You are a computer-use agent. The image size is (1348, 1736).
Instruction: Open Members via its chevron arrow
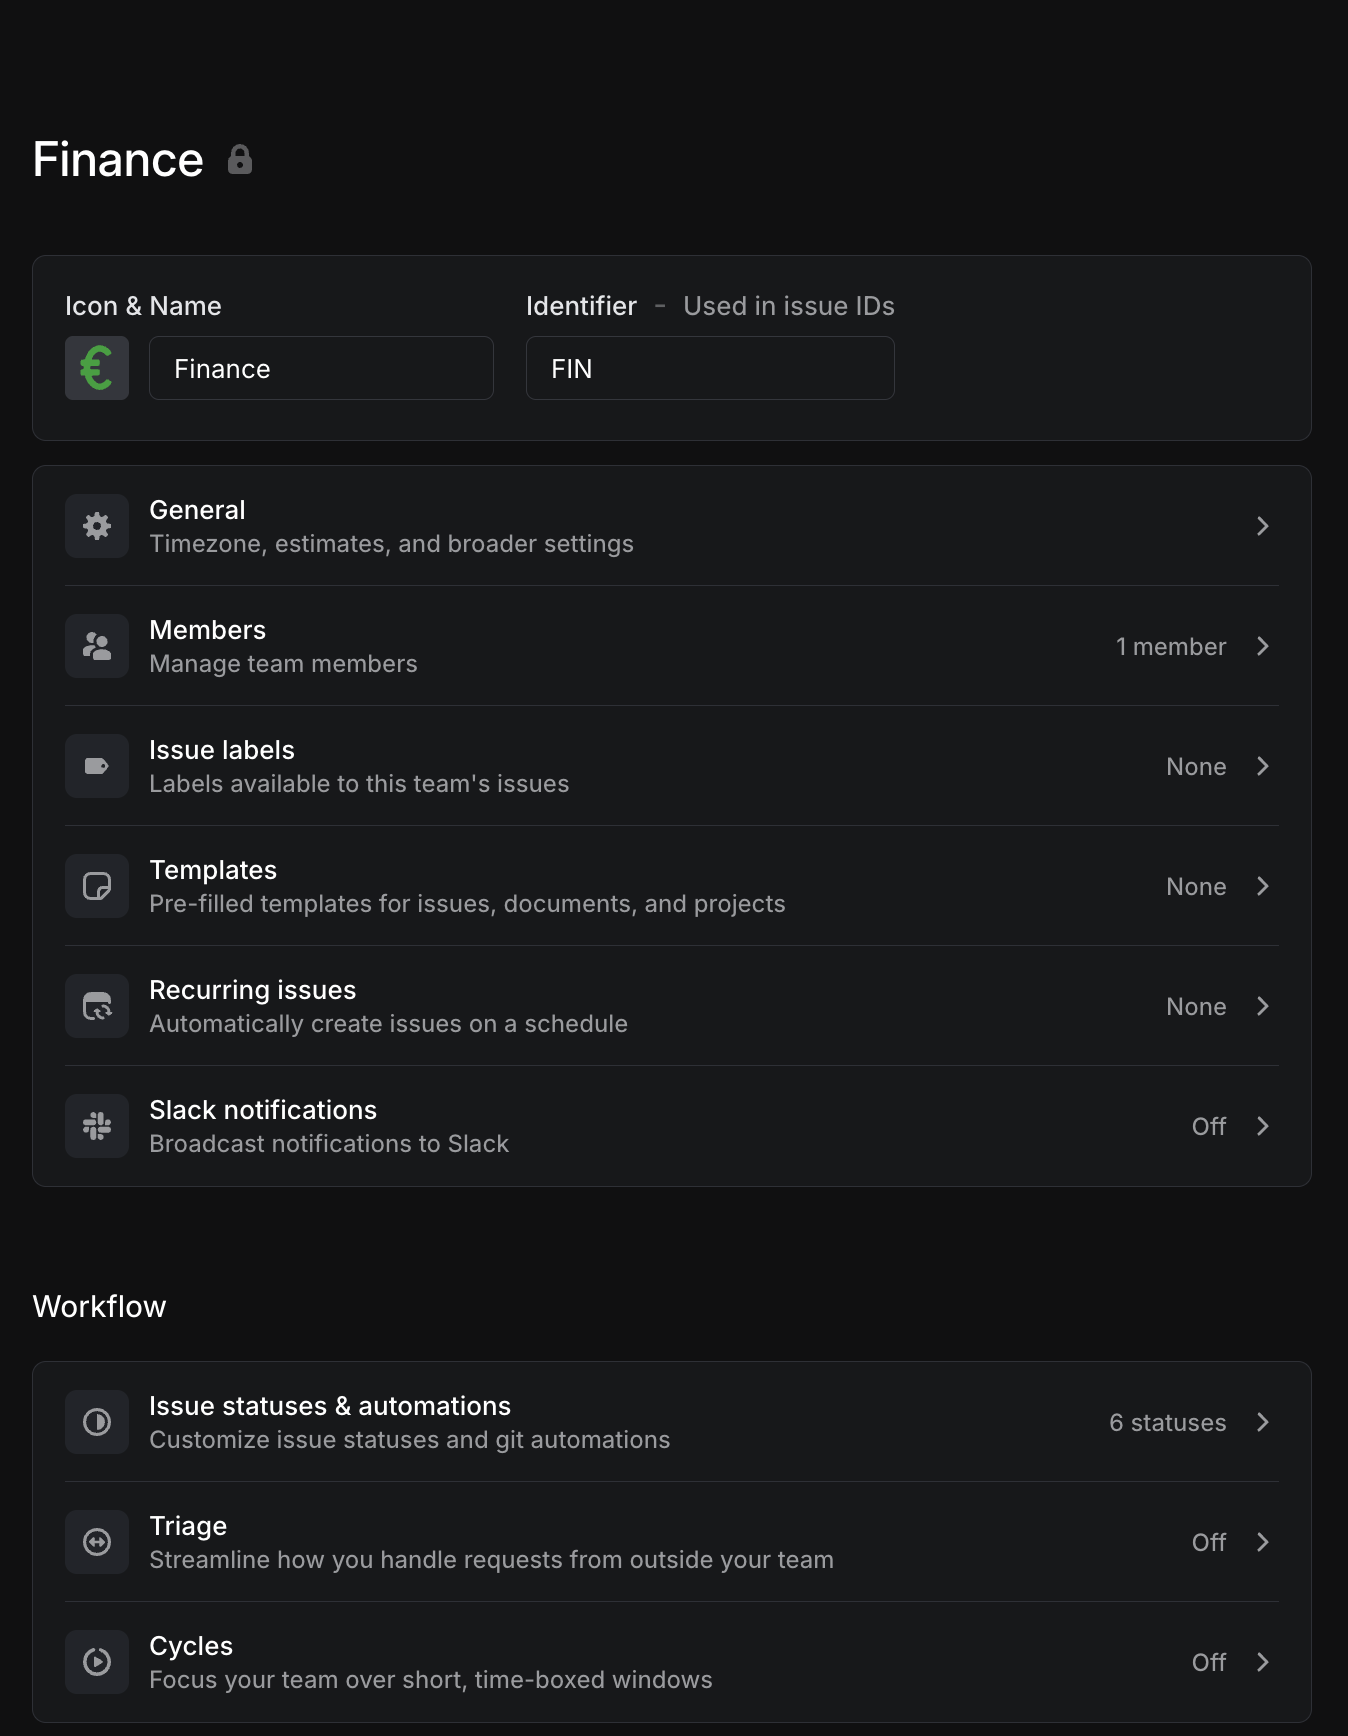click(1263, 646)
